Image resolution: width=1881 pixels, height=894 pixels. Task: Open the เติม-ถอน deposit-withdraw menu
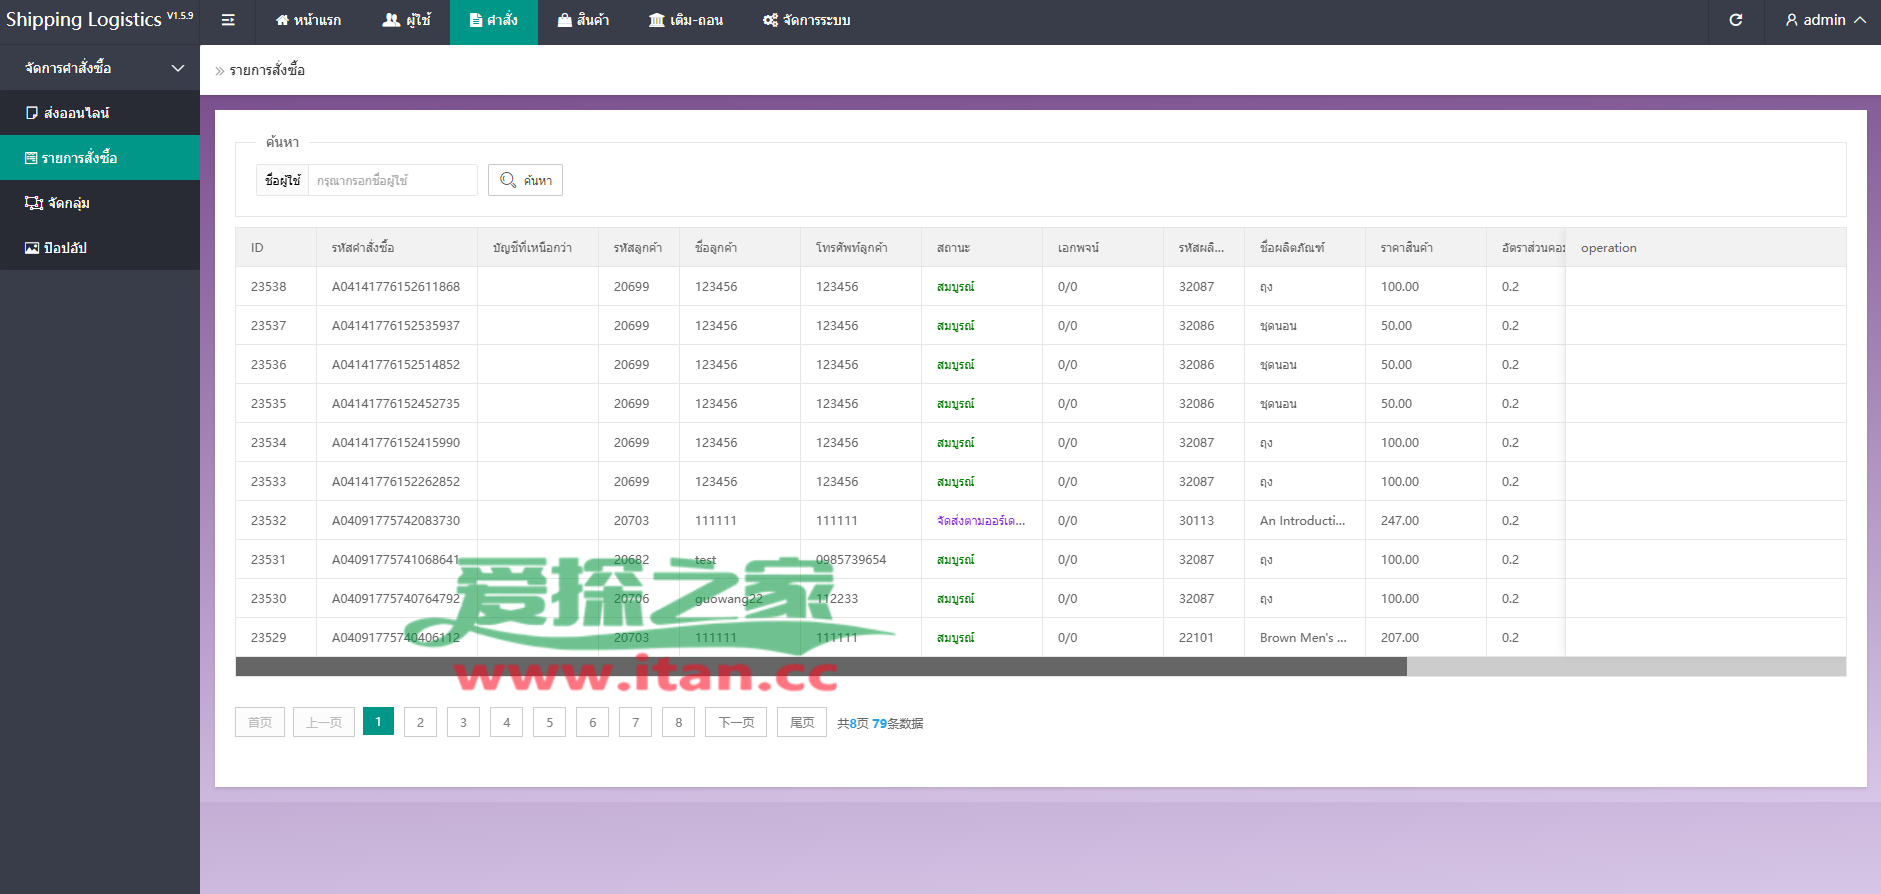point(686,20)
